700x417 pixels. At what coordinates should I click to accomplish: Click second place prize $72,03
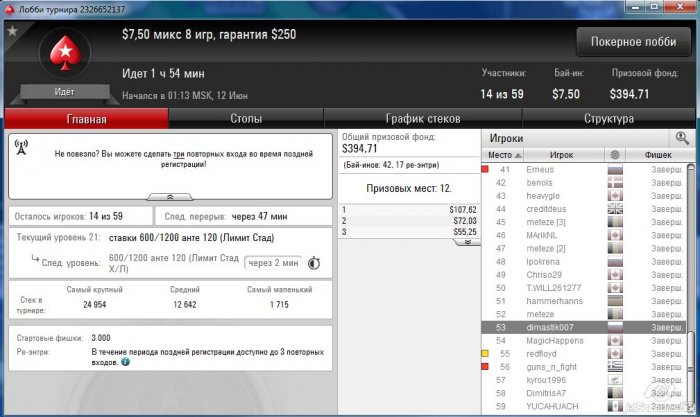pos(465,221)
